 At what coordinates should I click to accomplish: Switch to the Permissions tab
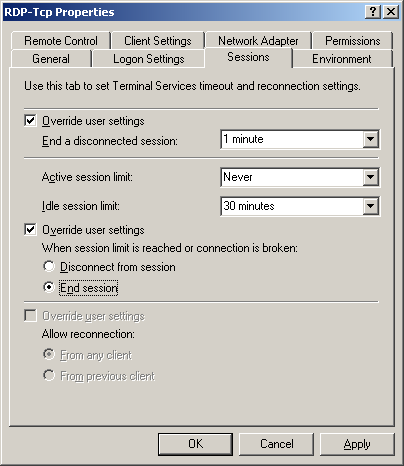353,41
